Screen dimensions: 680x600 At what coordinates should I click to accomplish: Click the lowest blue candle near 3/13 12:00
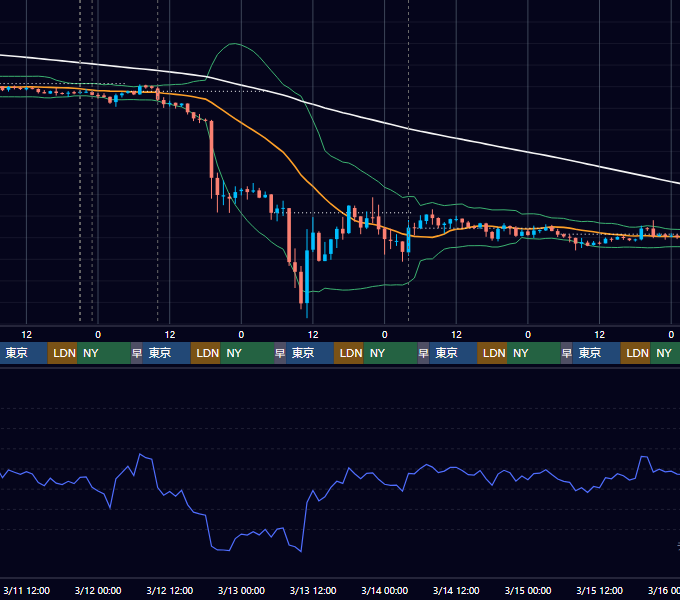point(307,277)
